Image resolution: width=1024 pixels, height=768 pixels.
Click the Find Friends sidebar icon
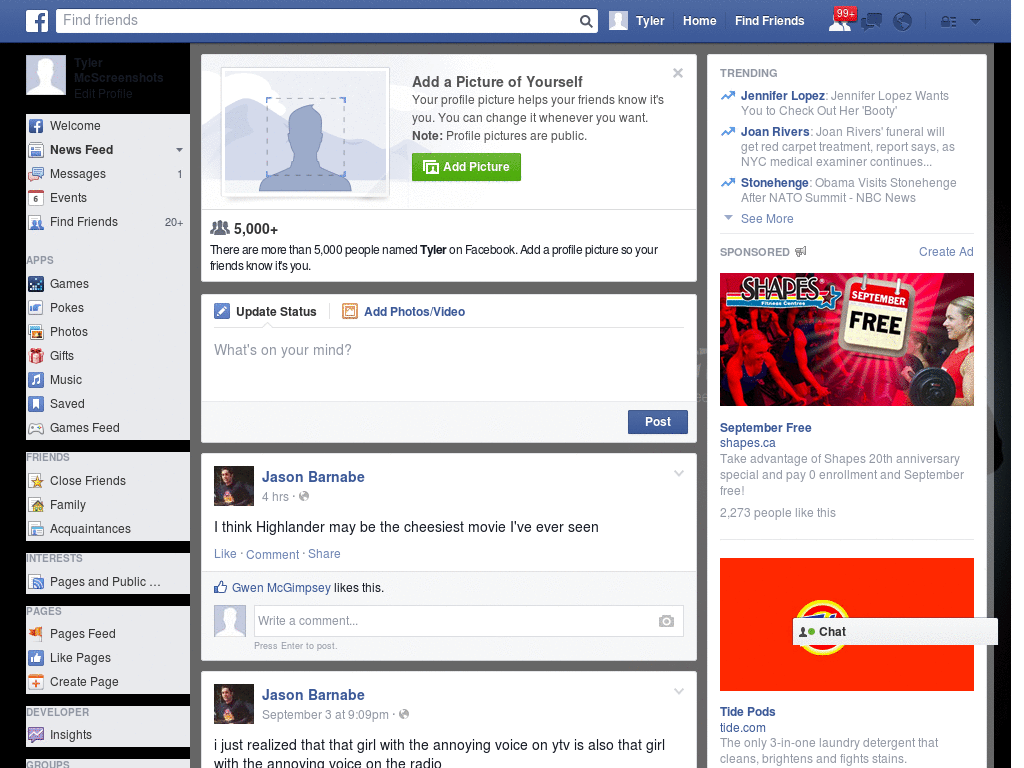click(x=37, y=222)
